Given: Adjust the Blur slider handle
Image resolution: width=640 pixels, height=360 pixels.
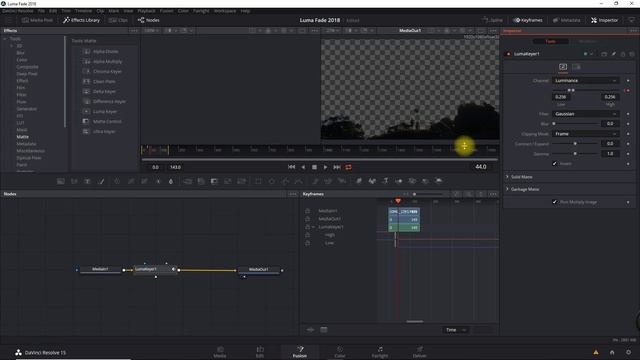Looking at the screenshot, I should [x=554, y=124].
